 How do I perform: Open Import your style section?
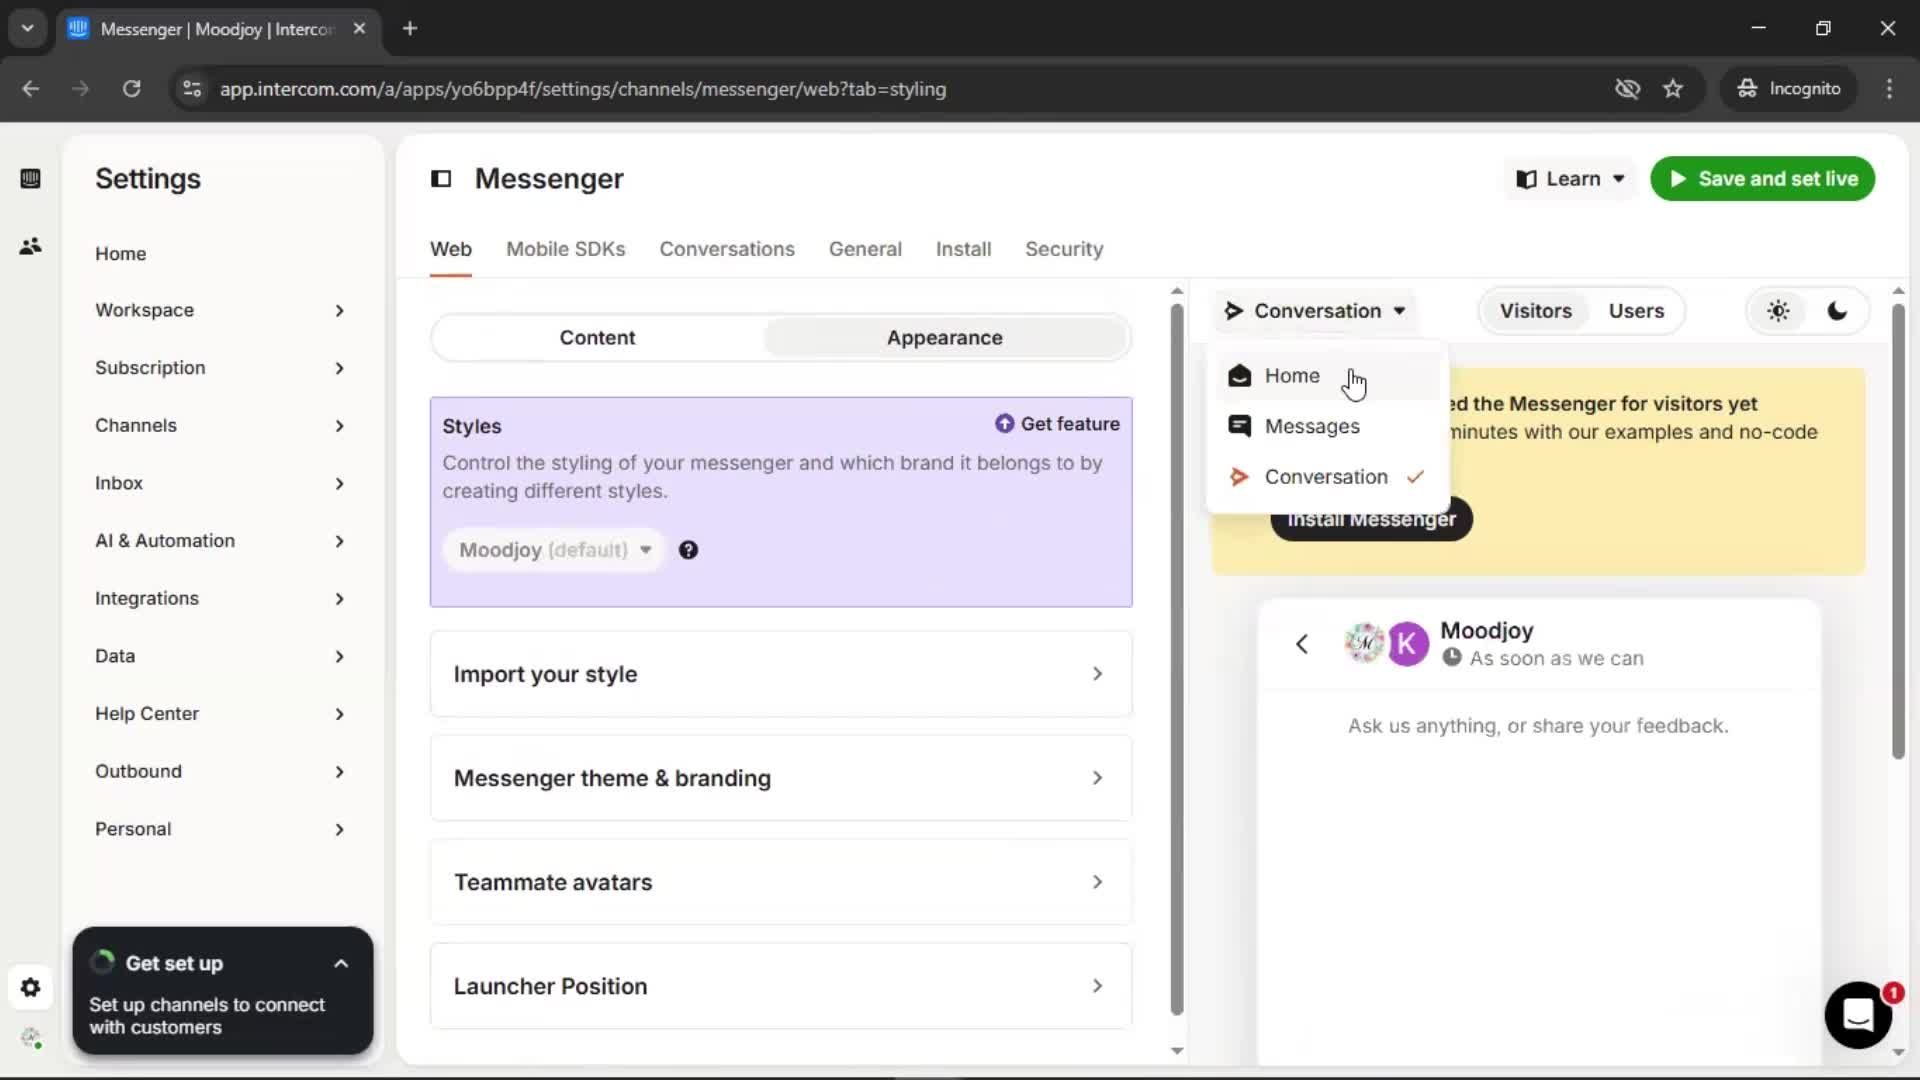[781, 674]
